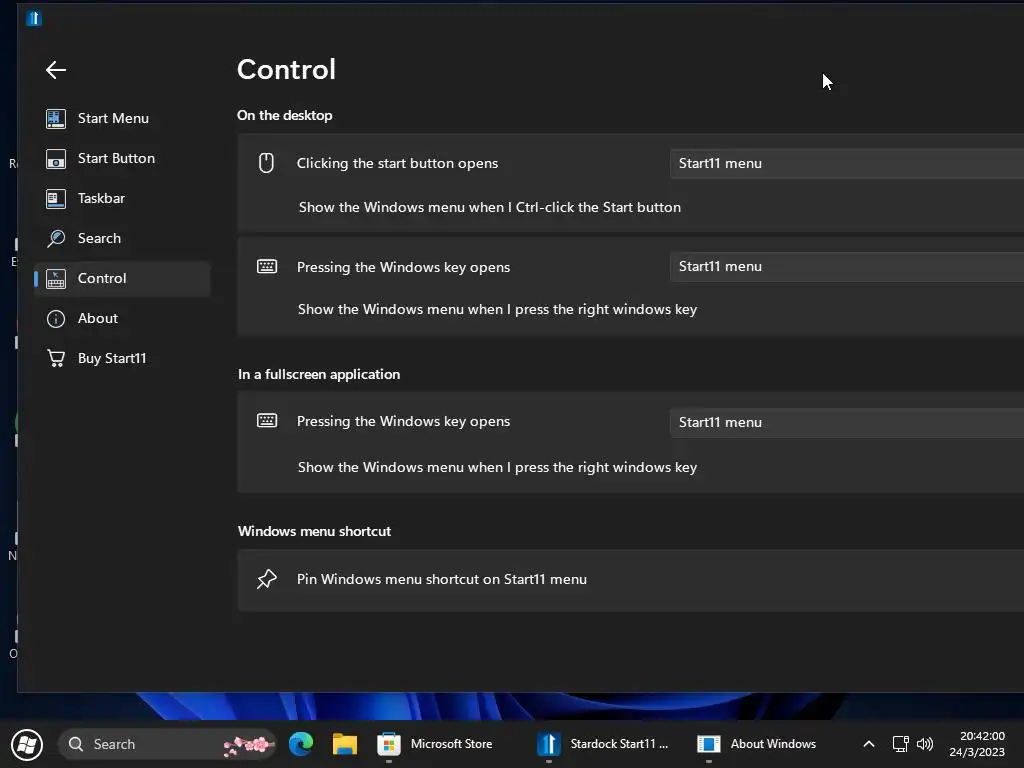The image size is (1024, 768).
Task: Click desktop right windows key option row
Action: coord(498,310)
